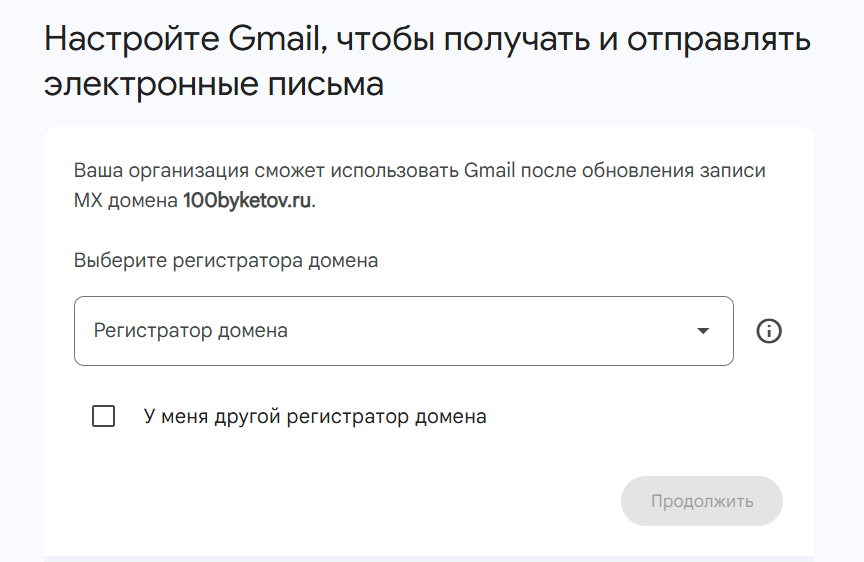Click the word 'получать' in the heading

[x=517, y=40]
